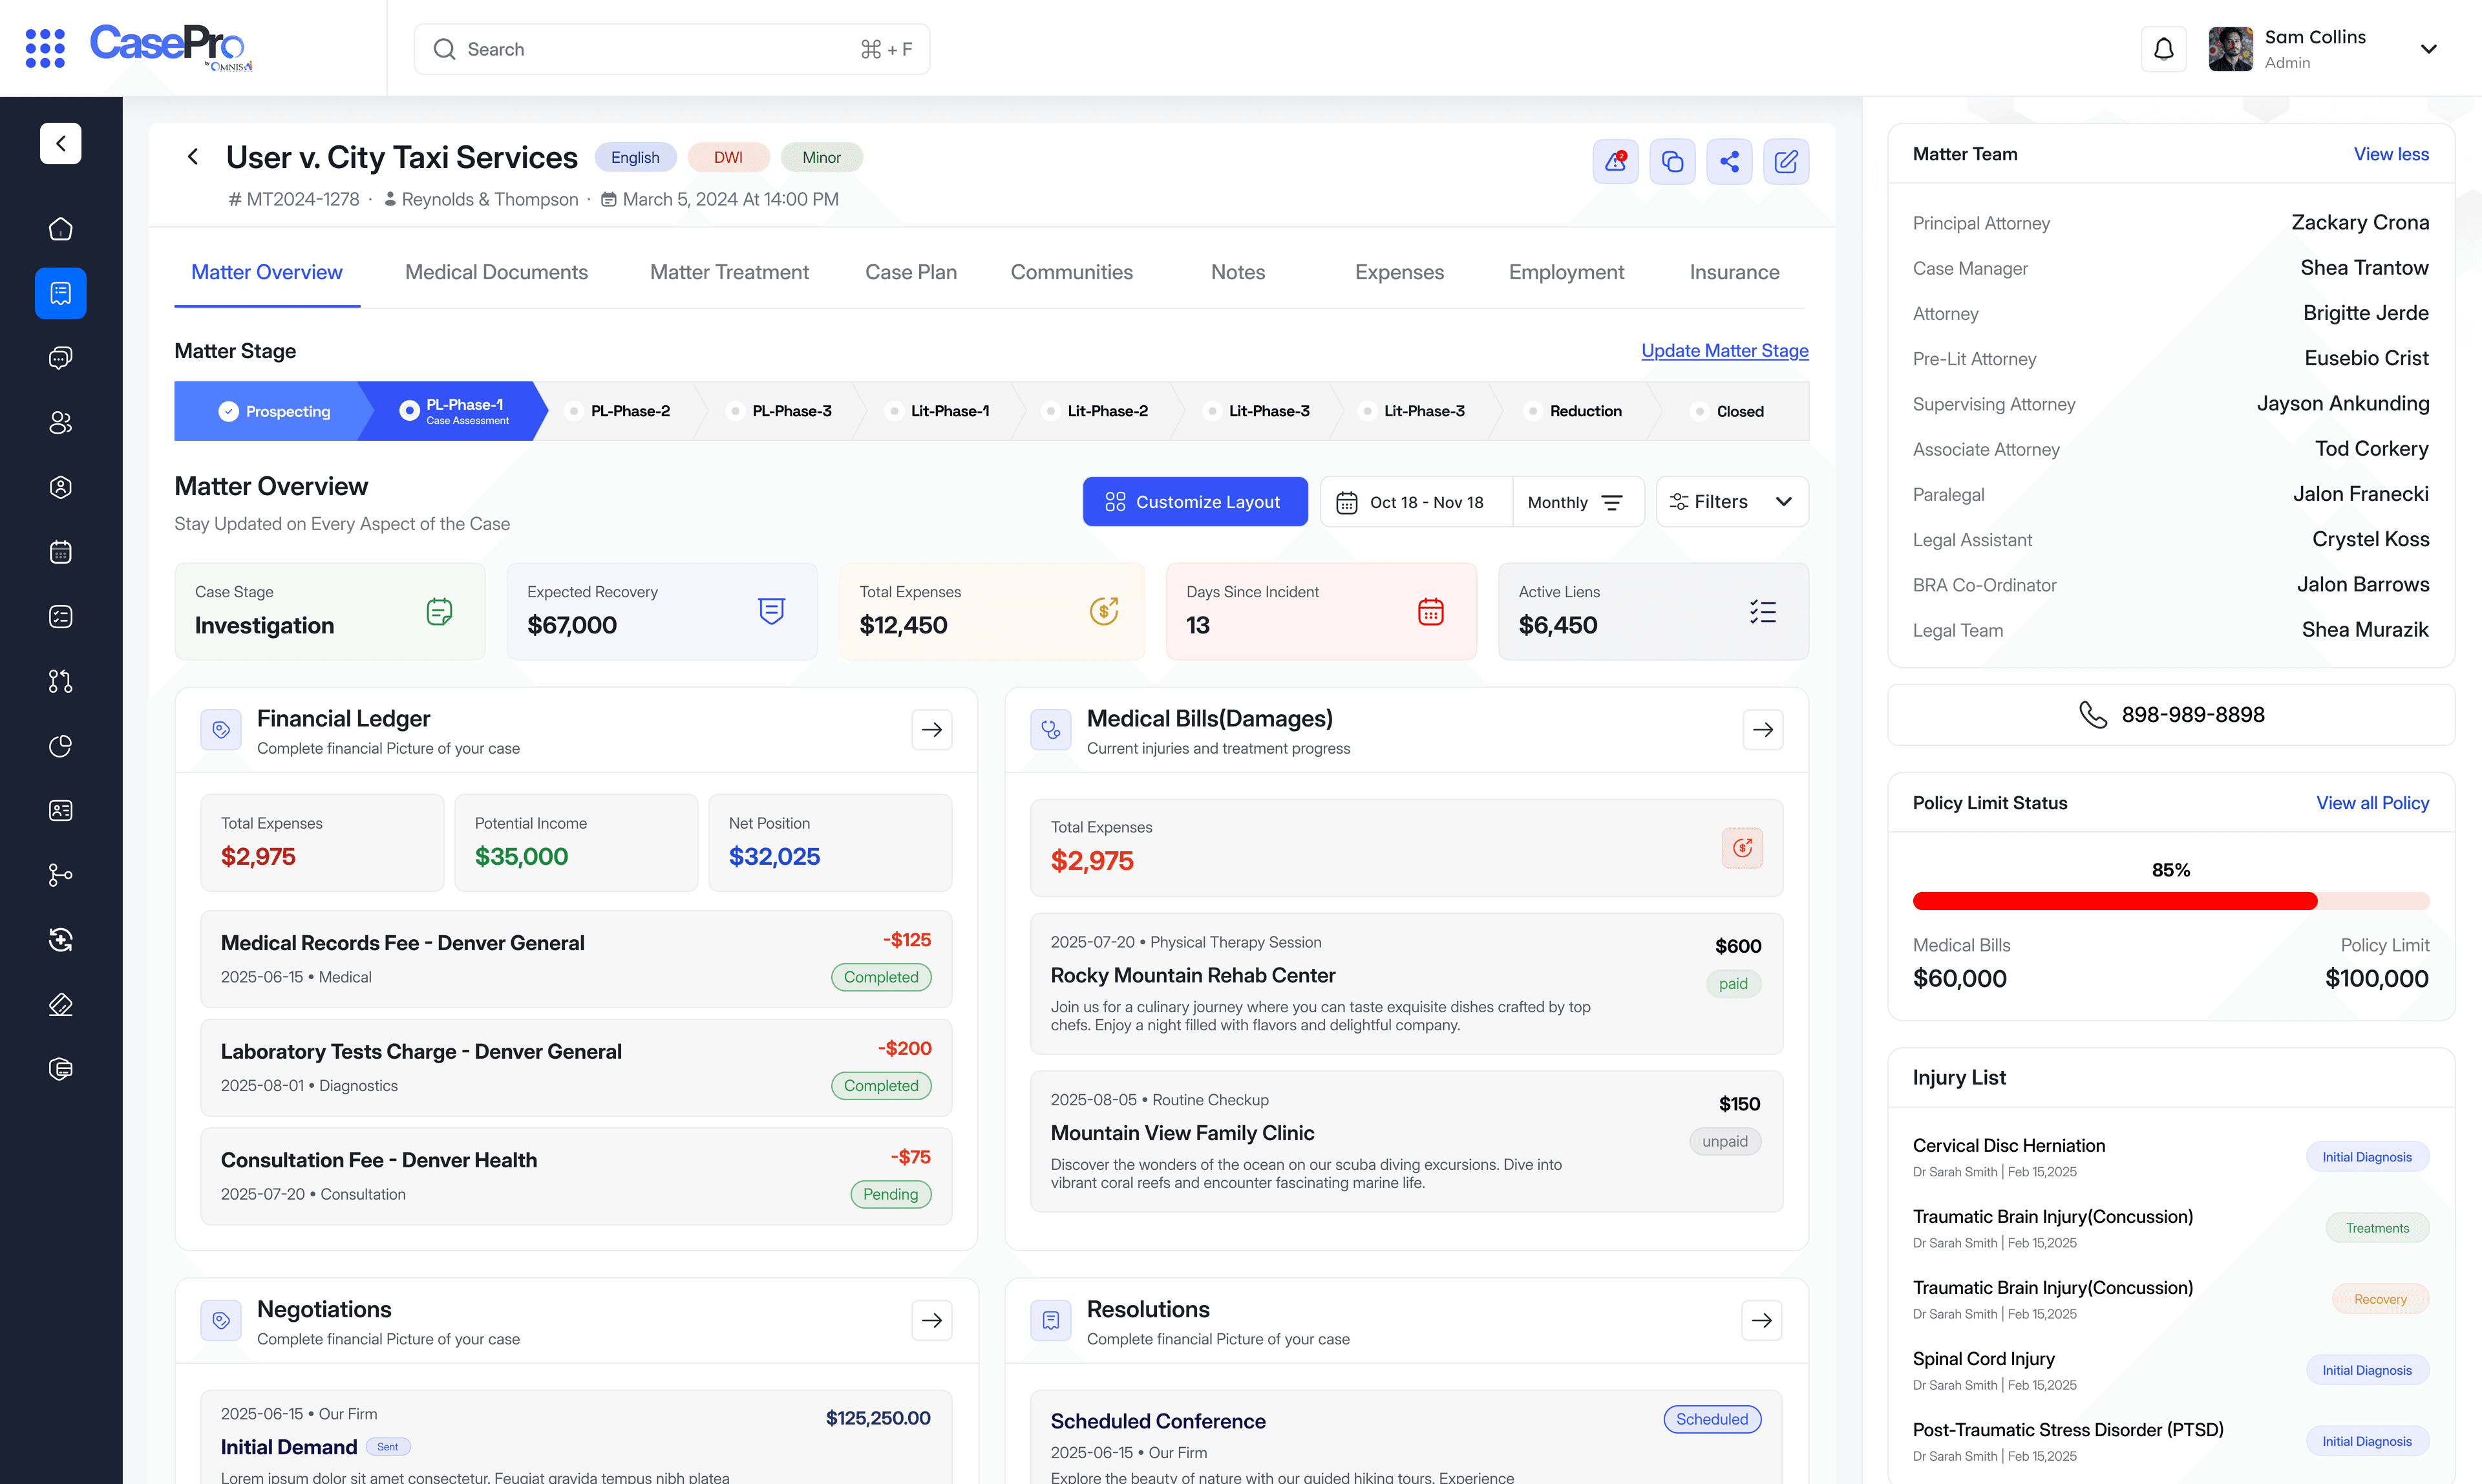Image resolution: width=2482 pixels, height=1484 pixels.
Task: Click the alerts icon showing 2 notifications
Action: tap(1615, 161)
